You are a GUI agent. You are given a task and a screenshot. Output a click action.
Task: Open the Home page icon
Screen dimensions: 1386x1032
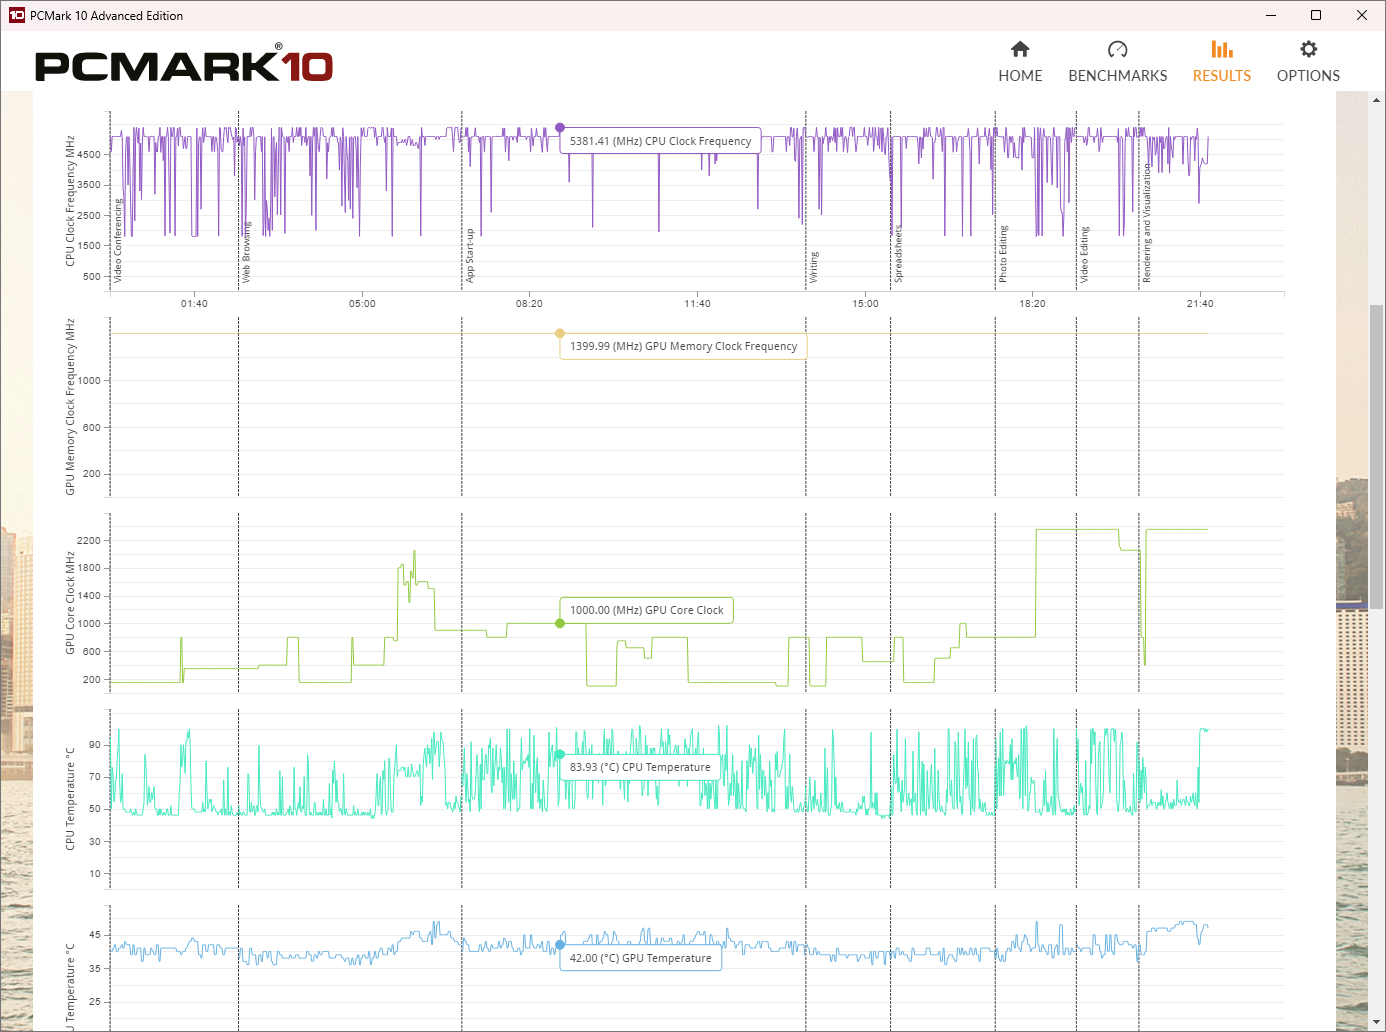click(1020, 49)
